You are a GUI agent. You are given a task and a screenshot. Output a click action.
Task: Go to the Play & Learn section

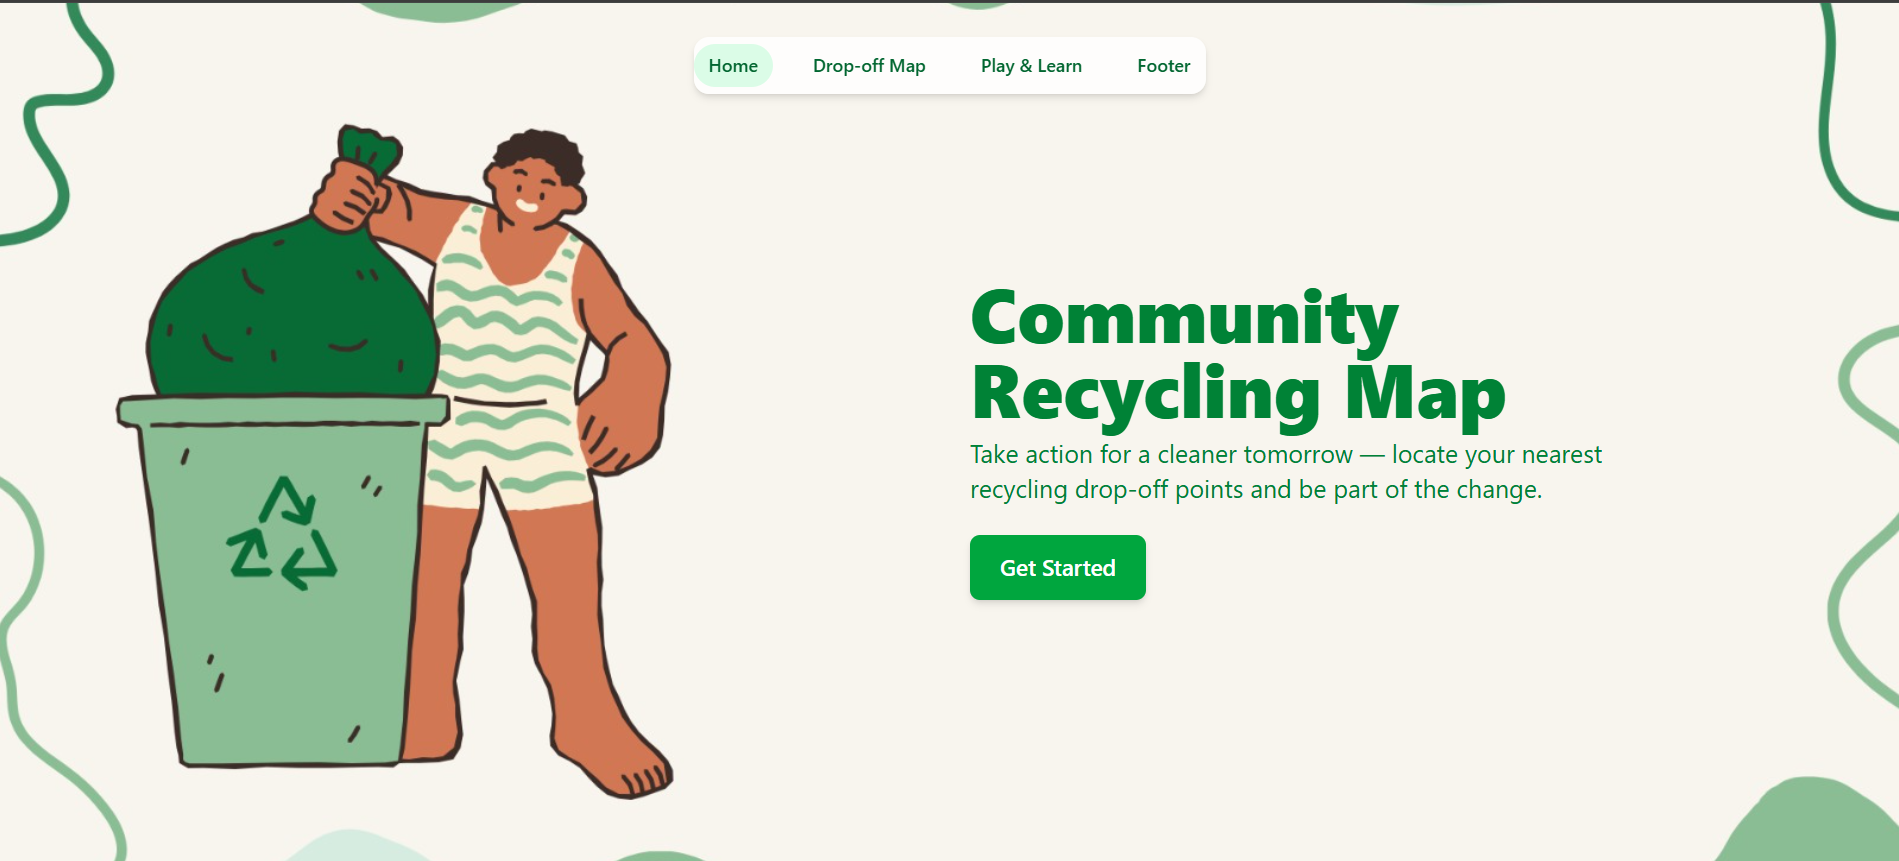pyautogui.click(x=1031, y=66)
